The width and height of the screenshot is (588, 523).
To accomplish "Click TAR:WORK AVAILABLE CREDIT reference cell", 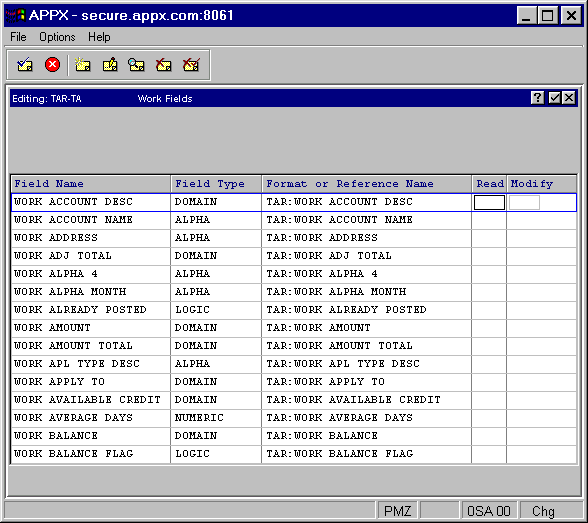I will 366,400.
